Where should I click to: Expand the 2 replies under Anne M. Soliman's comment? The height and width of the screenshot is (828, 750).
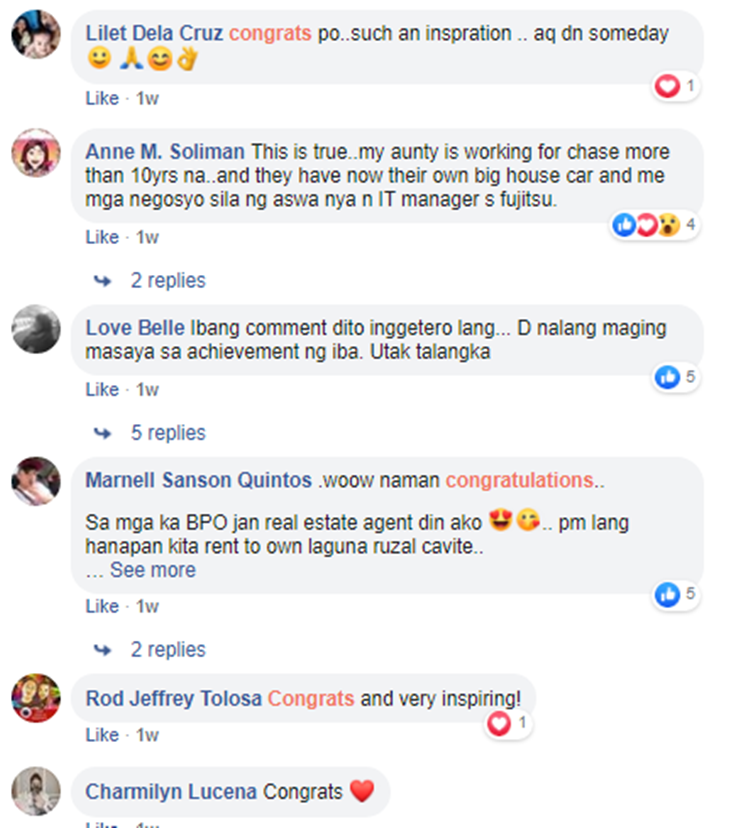click(168, 280)
